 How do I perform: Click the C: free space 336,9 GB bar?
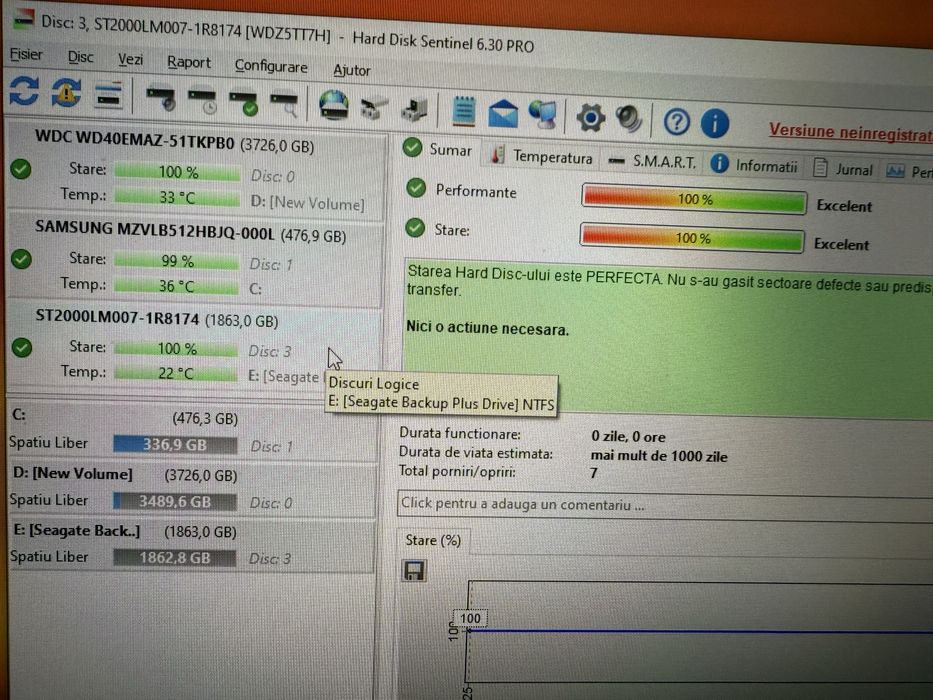pos(175,445)
